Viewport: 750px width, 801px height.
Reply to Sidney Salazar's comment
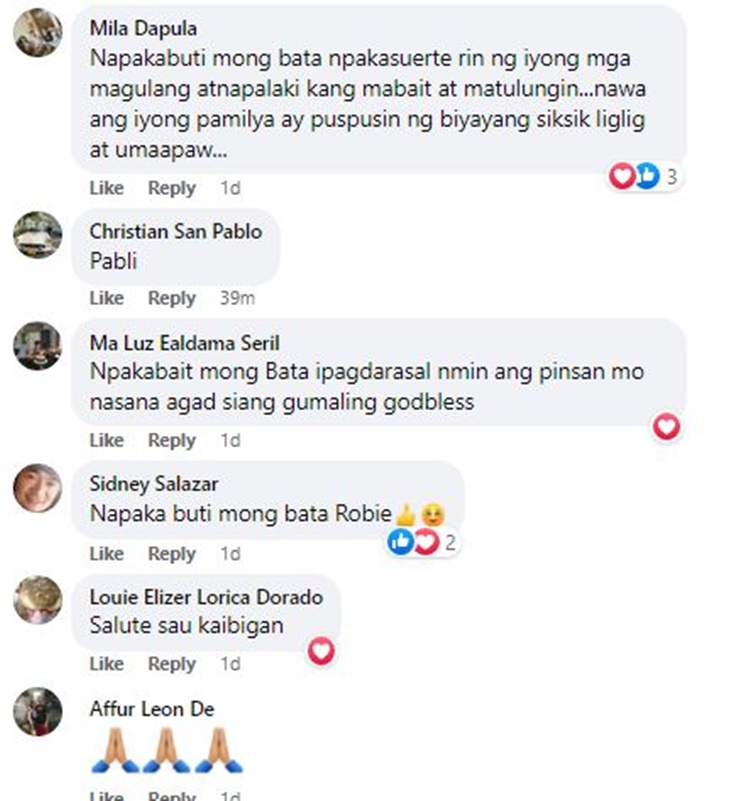tap(172, 554)
